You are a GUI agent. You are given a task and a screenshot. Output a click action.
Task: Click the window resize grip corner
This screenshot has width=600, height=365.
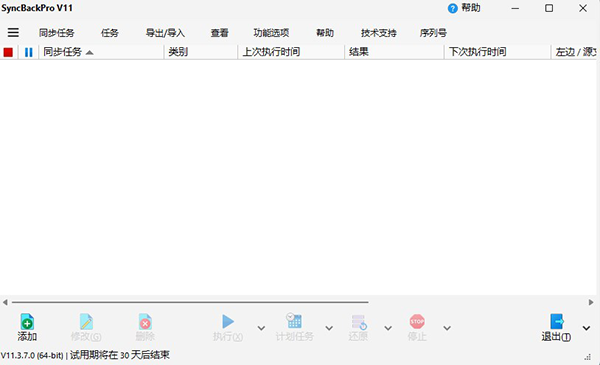(x=588, y=357)
